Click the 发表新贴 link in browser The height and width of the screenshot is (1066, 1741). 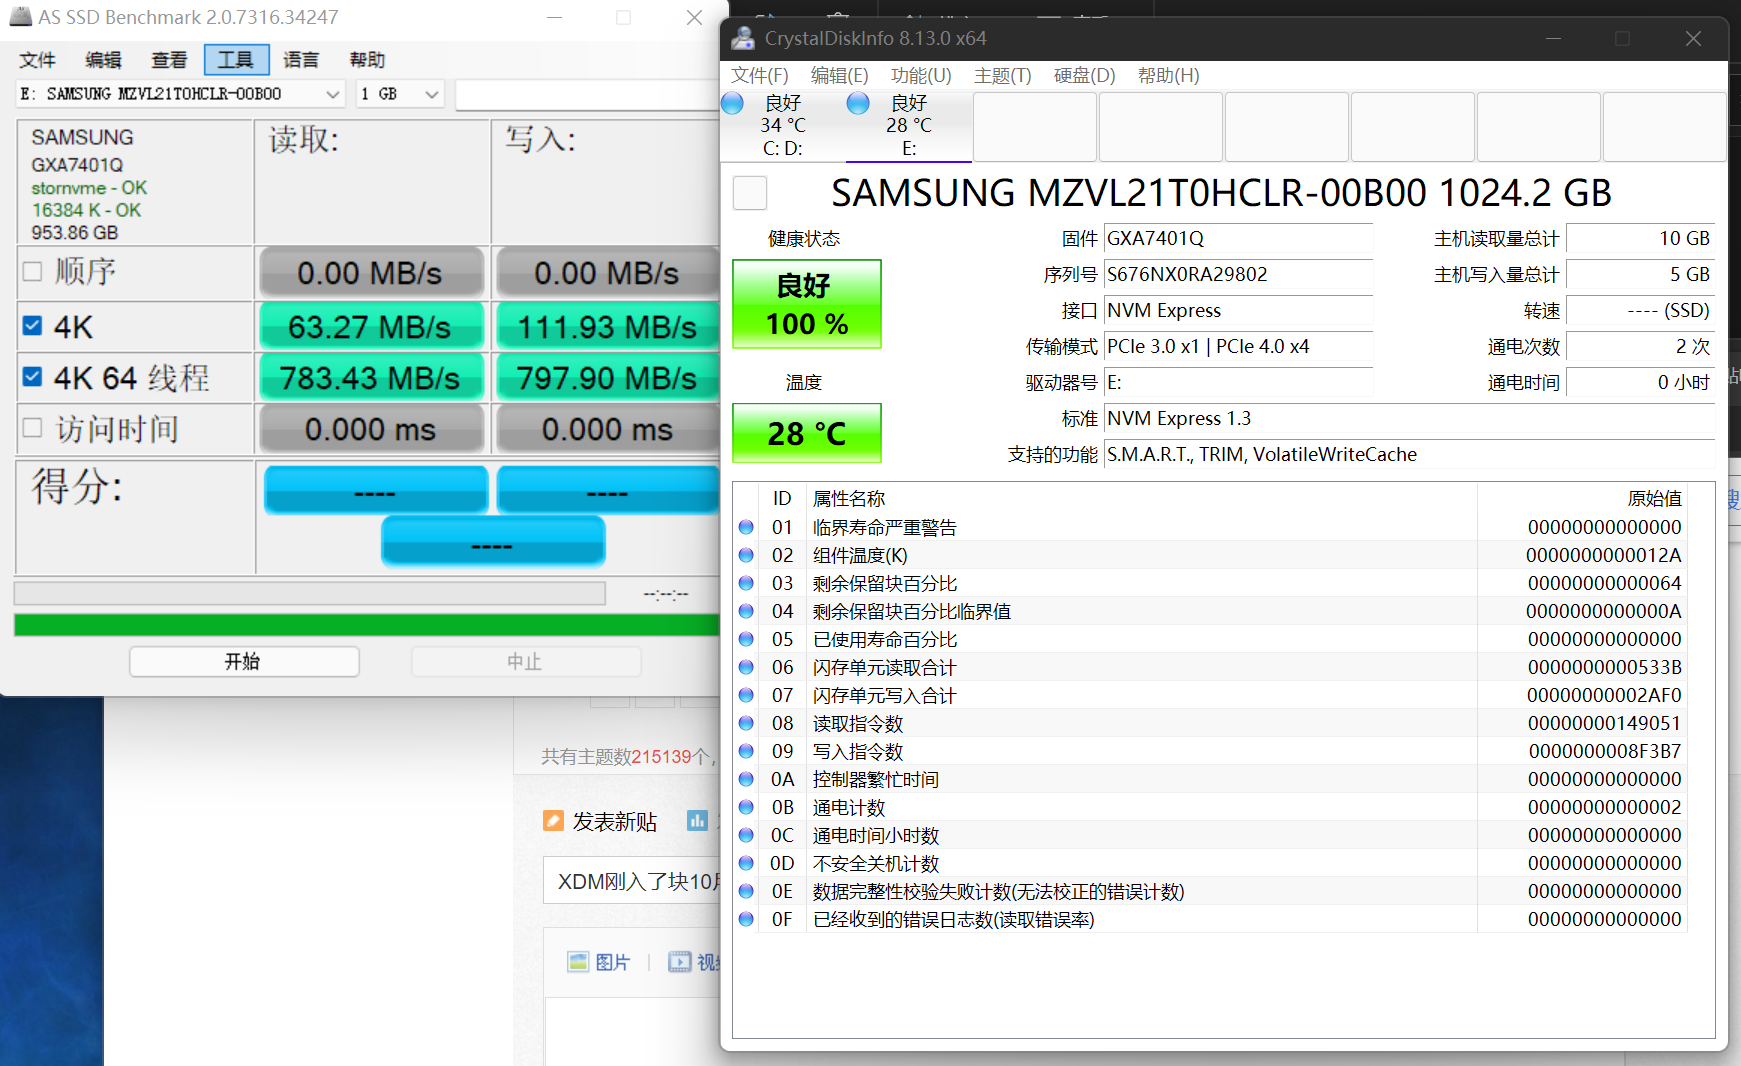click(615, 822)
